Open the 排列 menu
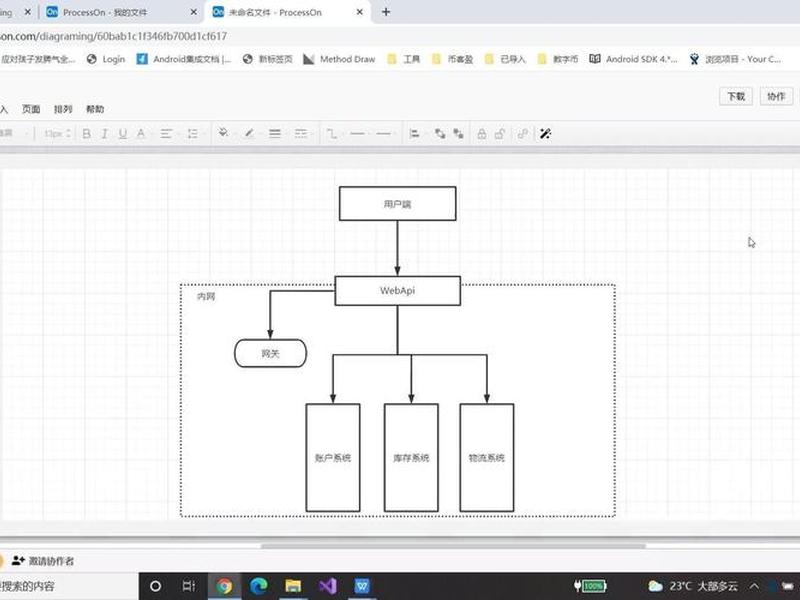Screen dimensions: 800x600 tap(63, 109)
